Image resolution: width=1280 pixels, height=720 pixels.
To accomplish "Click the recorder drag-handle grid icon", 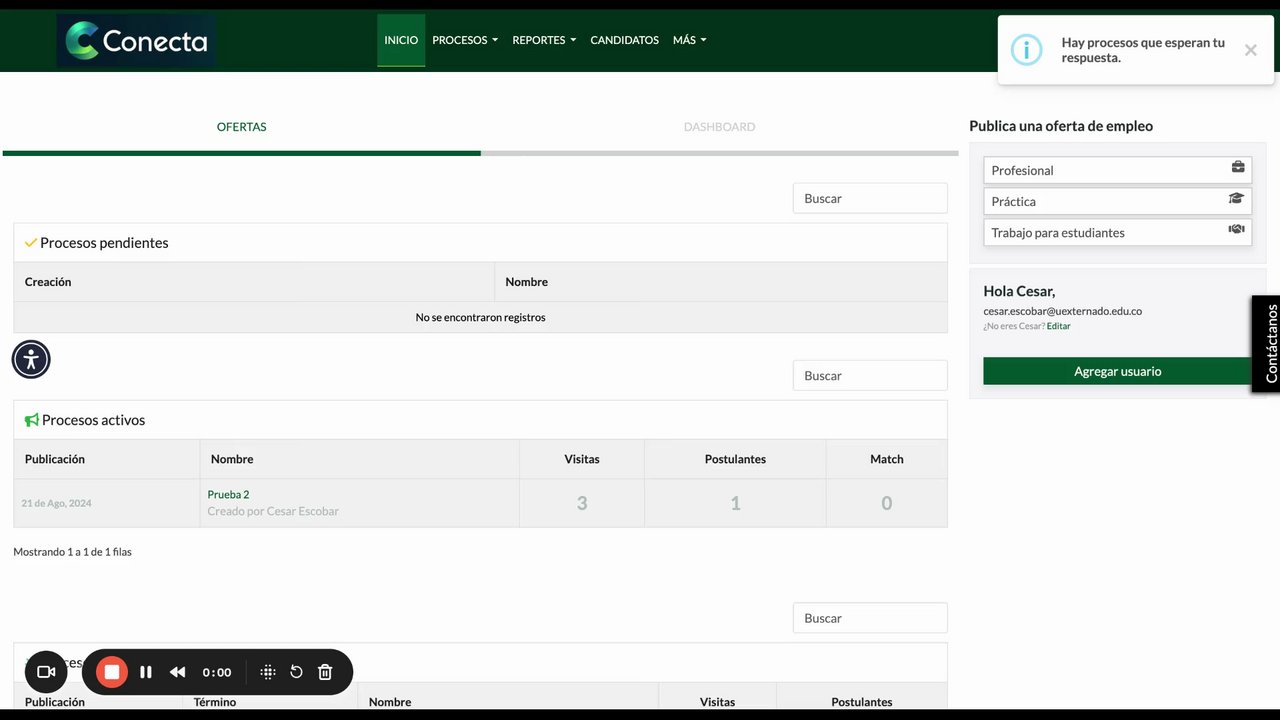I will pyautogui.click(x=267, y=672).
